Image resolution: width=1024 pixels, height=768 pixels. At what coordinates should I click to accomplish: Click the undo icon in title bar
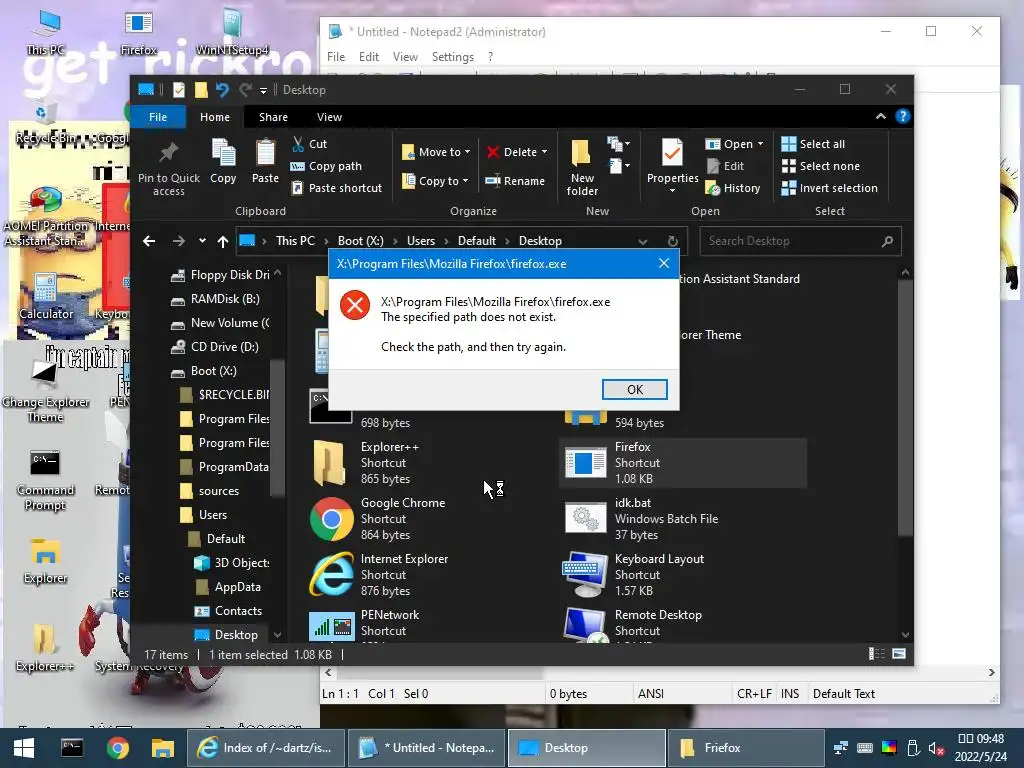point(222,89)
